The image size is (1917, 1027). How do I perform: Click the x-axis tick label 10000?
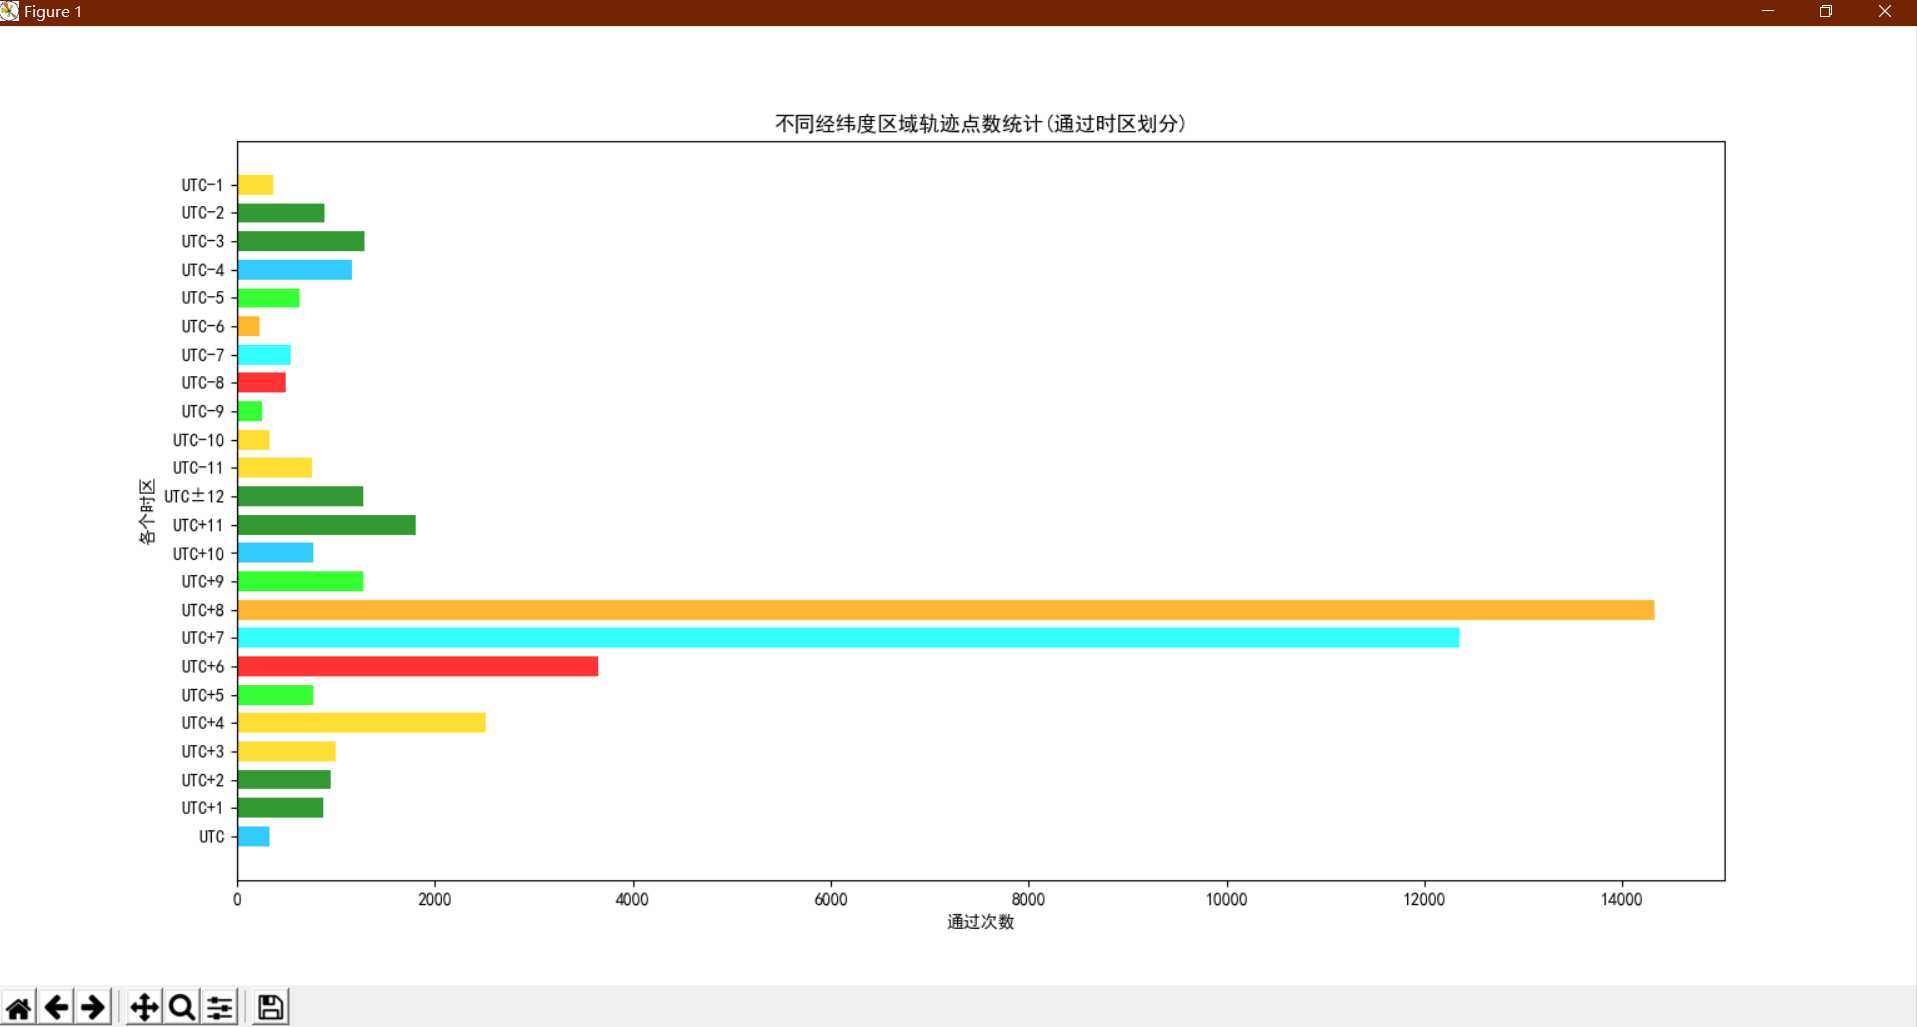point(1226,899)
